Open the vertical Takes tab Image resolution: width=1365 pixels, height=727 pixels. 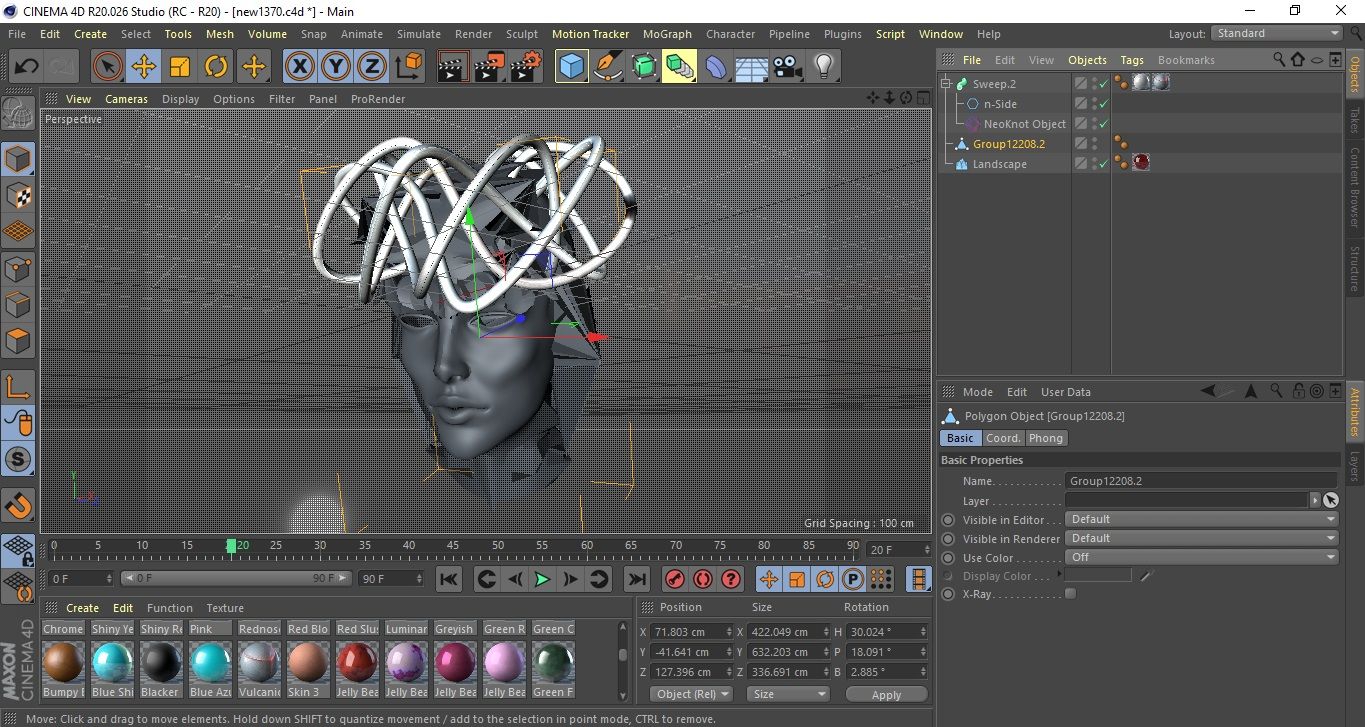(1354, 121)
